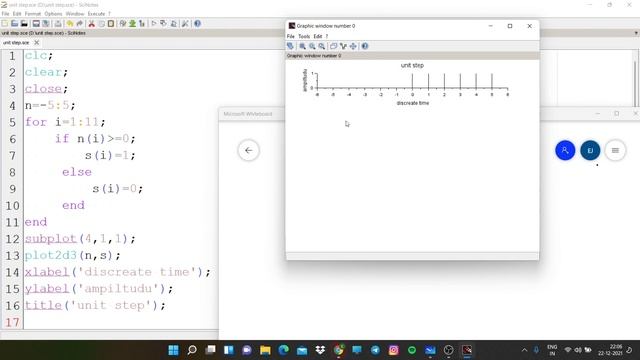The width and height of the screenshot is (640, 360).
Task: Maximize the Graphic window number 0
Action: click(x=510, y=26)
